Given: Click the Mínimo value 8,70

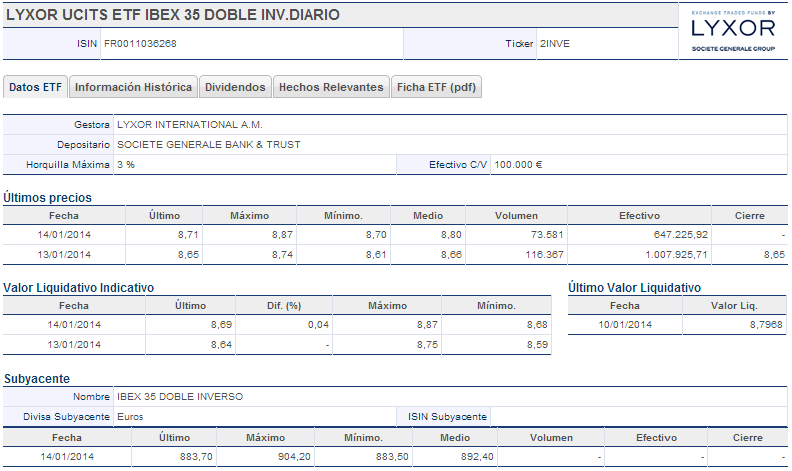Looking at the screenshot, I should pyautogui.click(x=376, y=234).
